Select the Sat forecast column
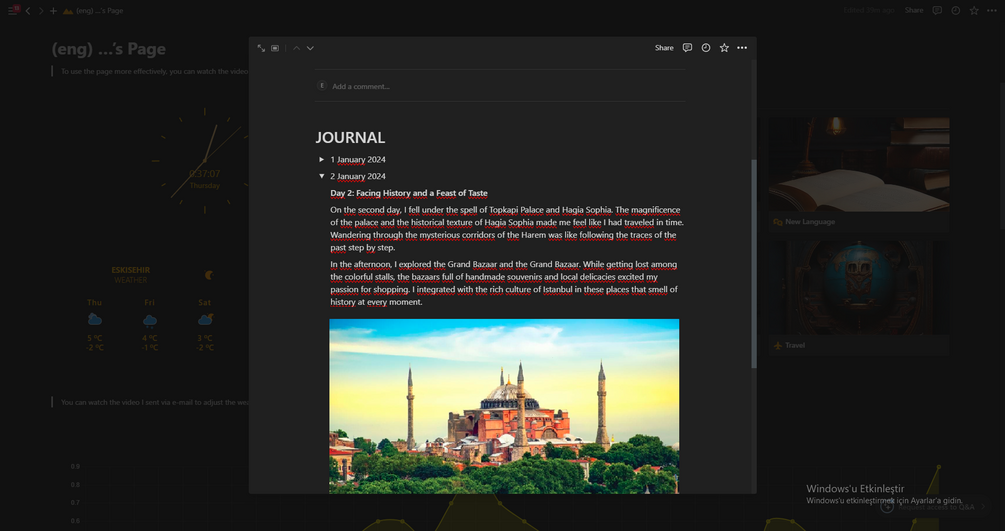The width and height of the screenshot is (1005, 531). click(204, 324)
